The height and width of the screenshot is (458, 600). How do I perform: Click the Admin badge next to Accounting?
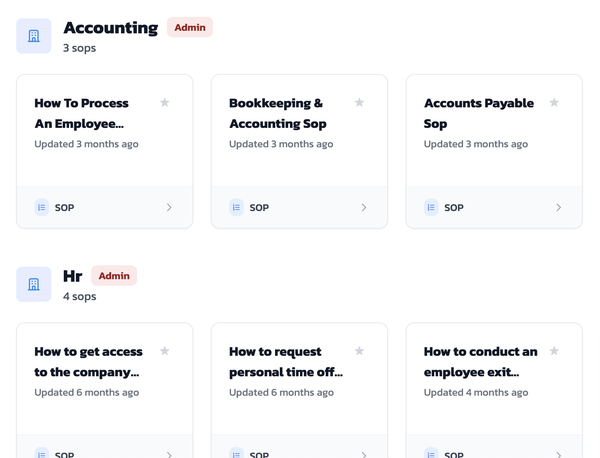point(190,28)
